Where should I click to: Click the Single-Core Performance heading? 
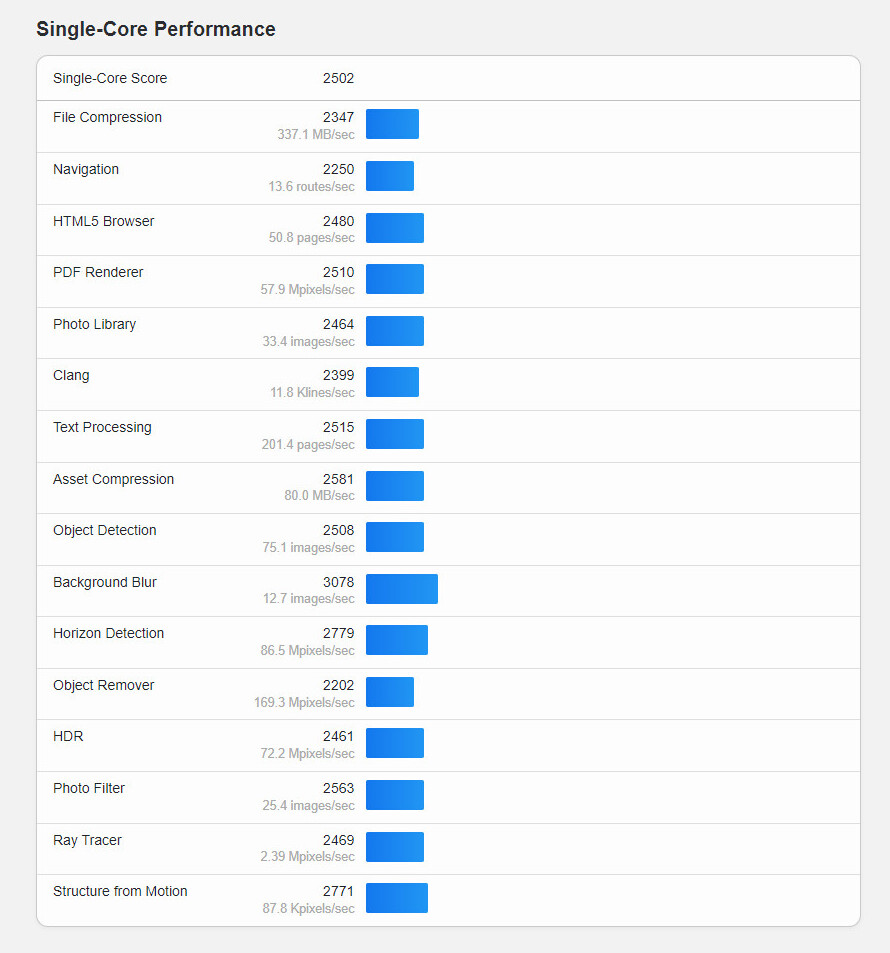(156, 29)
